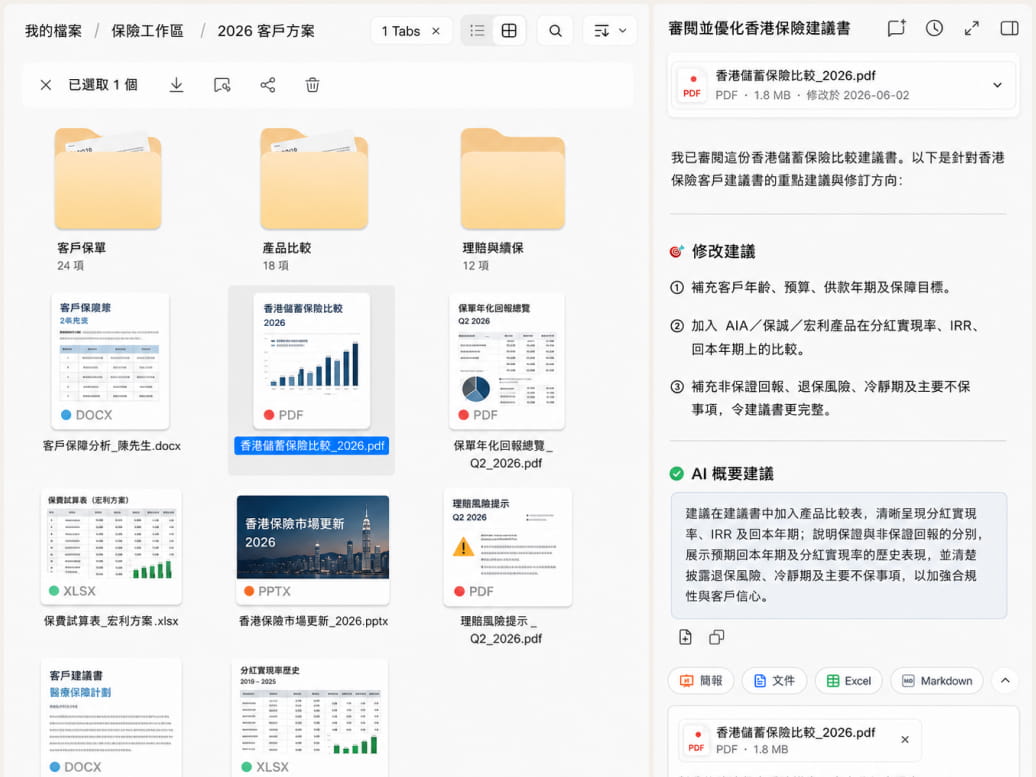
Task: Export as 簡報 presentation
Action: pos(701,681)
